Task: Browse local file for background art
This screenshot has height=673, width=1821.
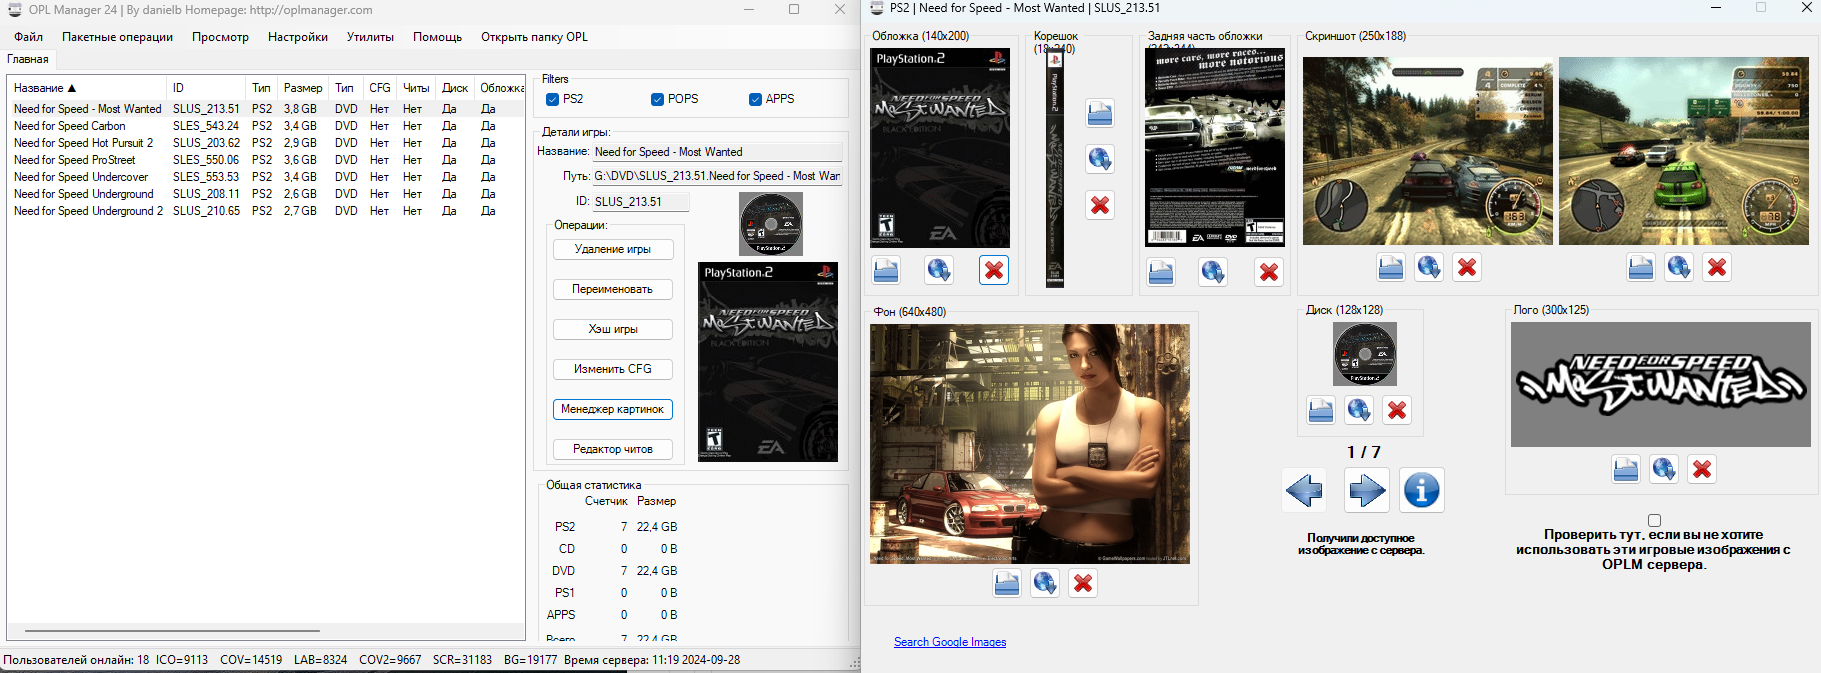Action: click(1007, 583)
